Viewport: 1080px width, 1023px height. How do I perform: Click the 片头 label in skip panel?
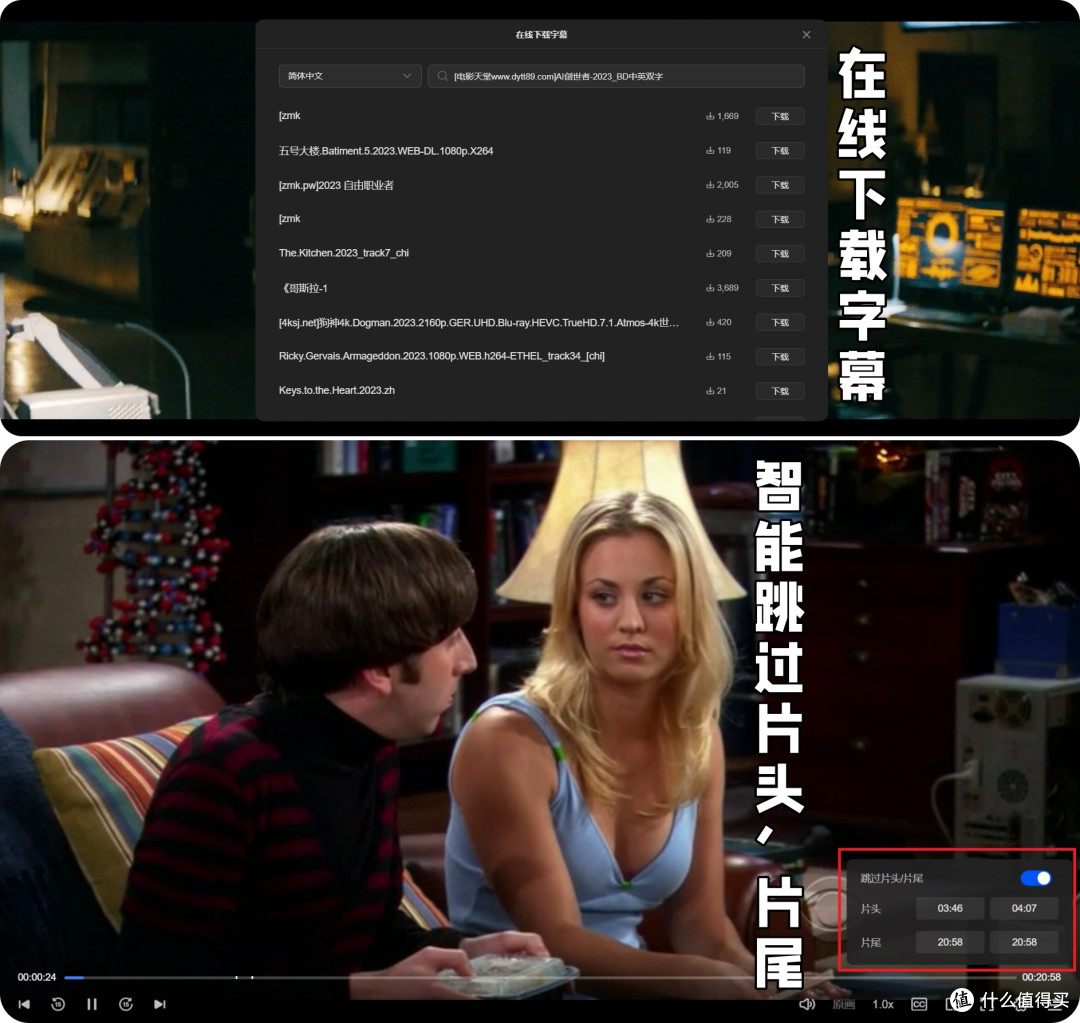coord(871,908)
